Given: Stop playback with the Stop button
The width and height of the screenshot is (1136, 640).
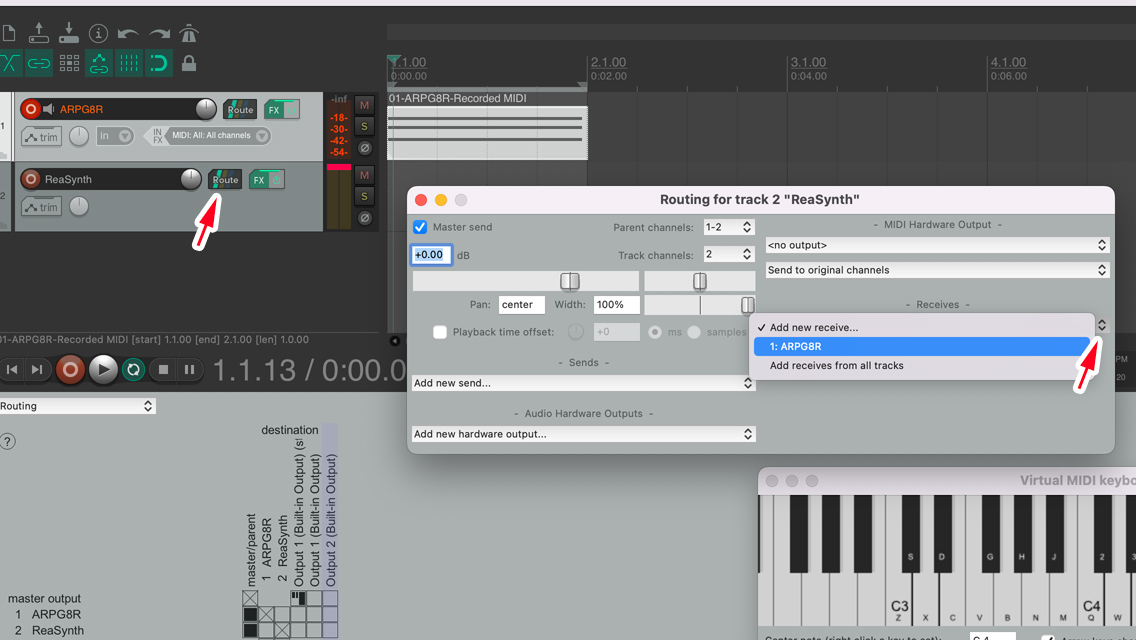Looking at the screenshot, I should click(163, 370).
